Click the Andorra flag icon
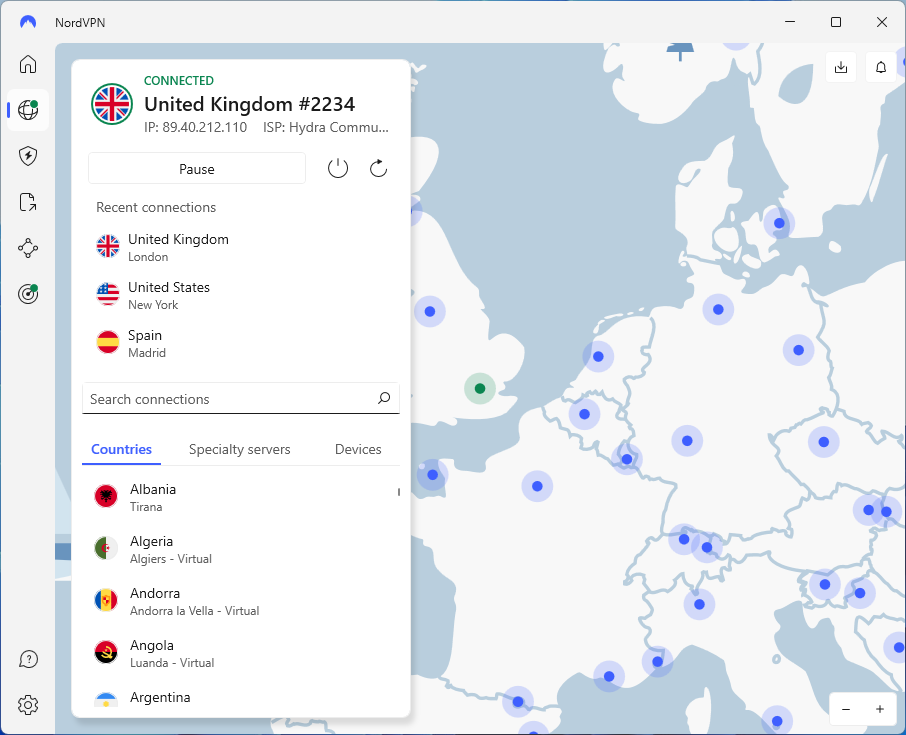906x735 pixels. pyautogui.click(x=106, y=600)
